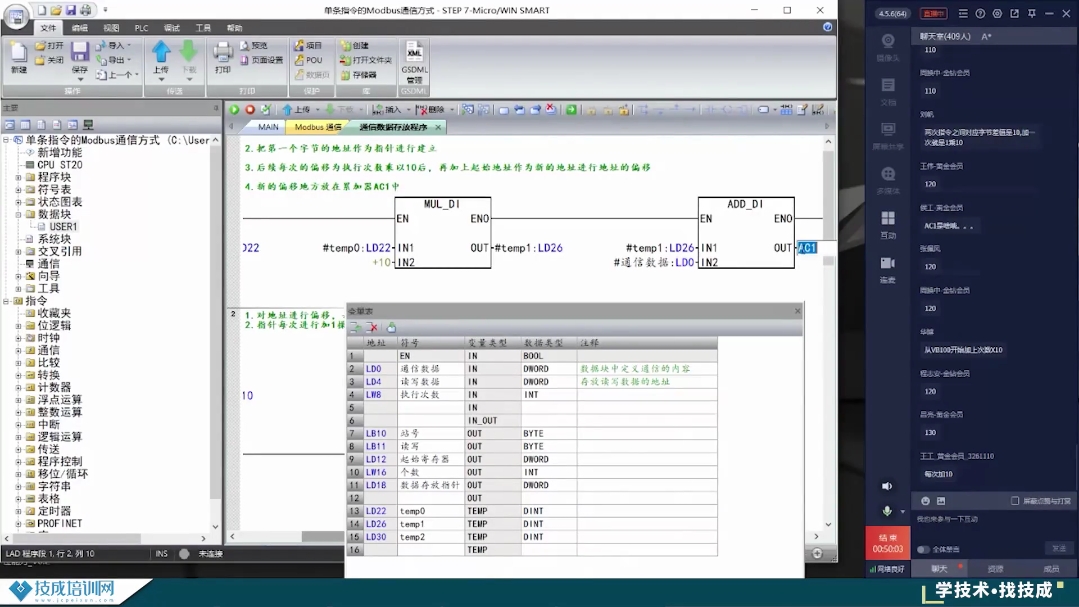Viewport: 1079px width, 607px height.
Task: Expand the 状态图表 tree node
Action: [19, 202]
